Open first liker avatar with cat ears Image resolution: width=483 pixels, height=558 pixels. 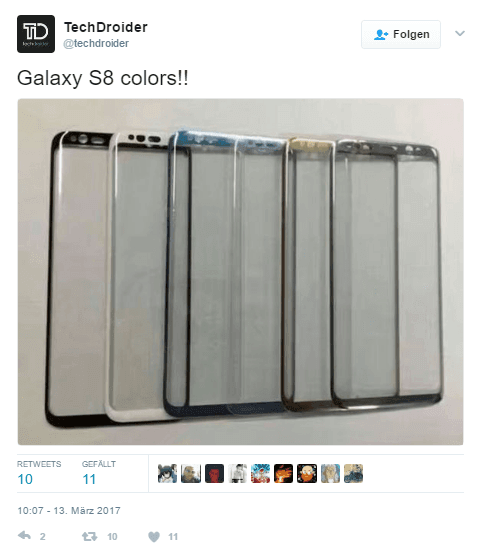click(x=167, y=473)
